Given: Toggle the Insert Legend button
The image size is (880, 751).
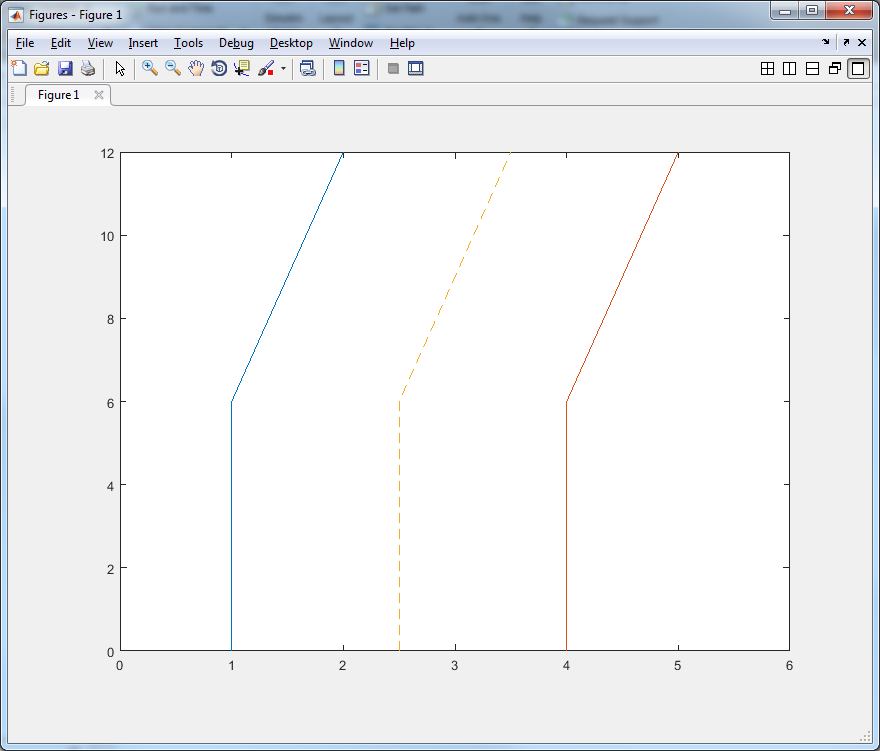Looking at the screenshot, I should pos(362,69).
